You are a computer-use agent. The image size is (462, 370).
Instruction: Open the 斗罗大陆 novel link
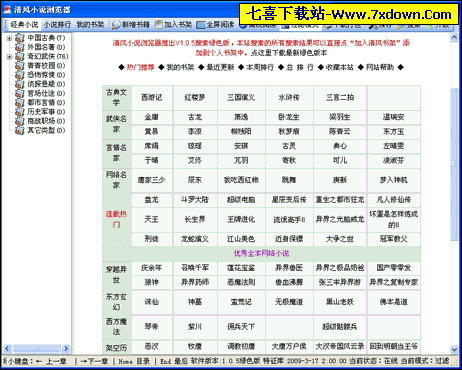[195, 200]
